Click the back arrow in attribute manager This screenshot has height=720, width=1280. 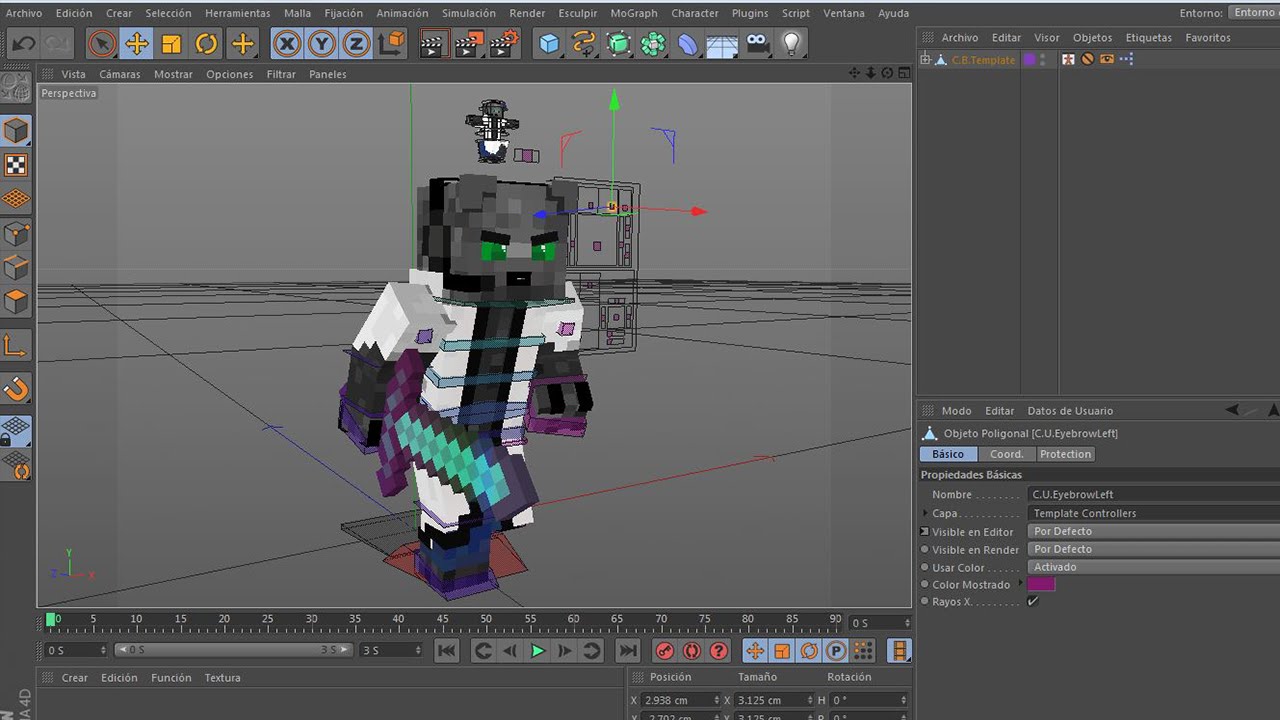[x=1232, y=410]
